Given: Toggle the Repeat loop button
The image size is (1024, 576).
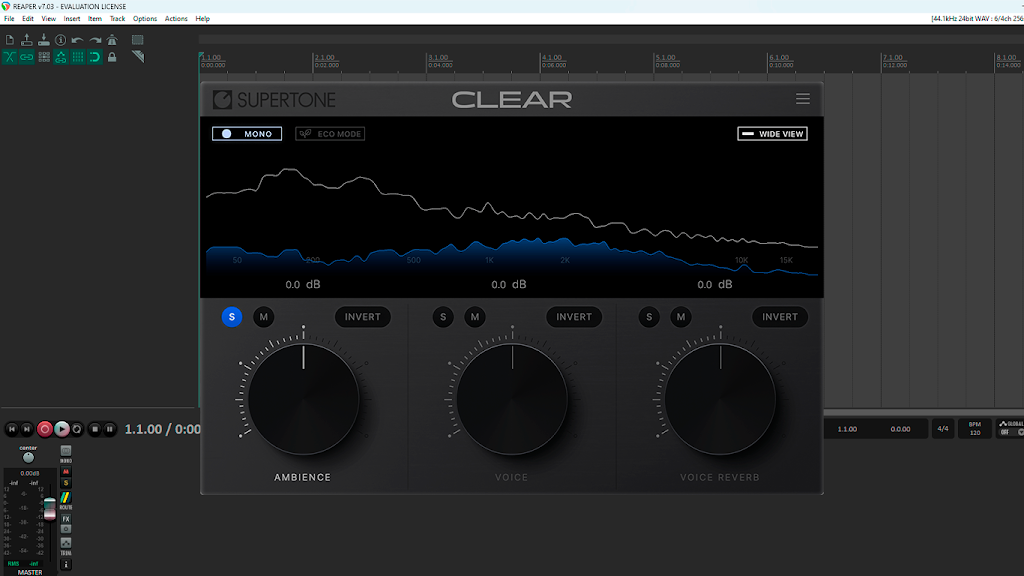Looking at the screenshot, I should (77, 429).
